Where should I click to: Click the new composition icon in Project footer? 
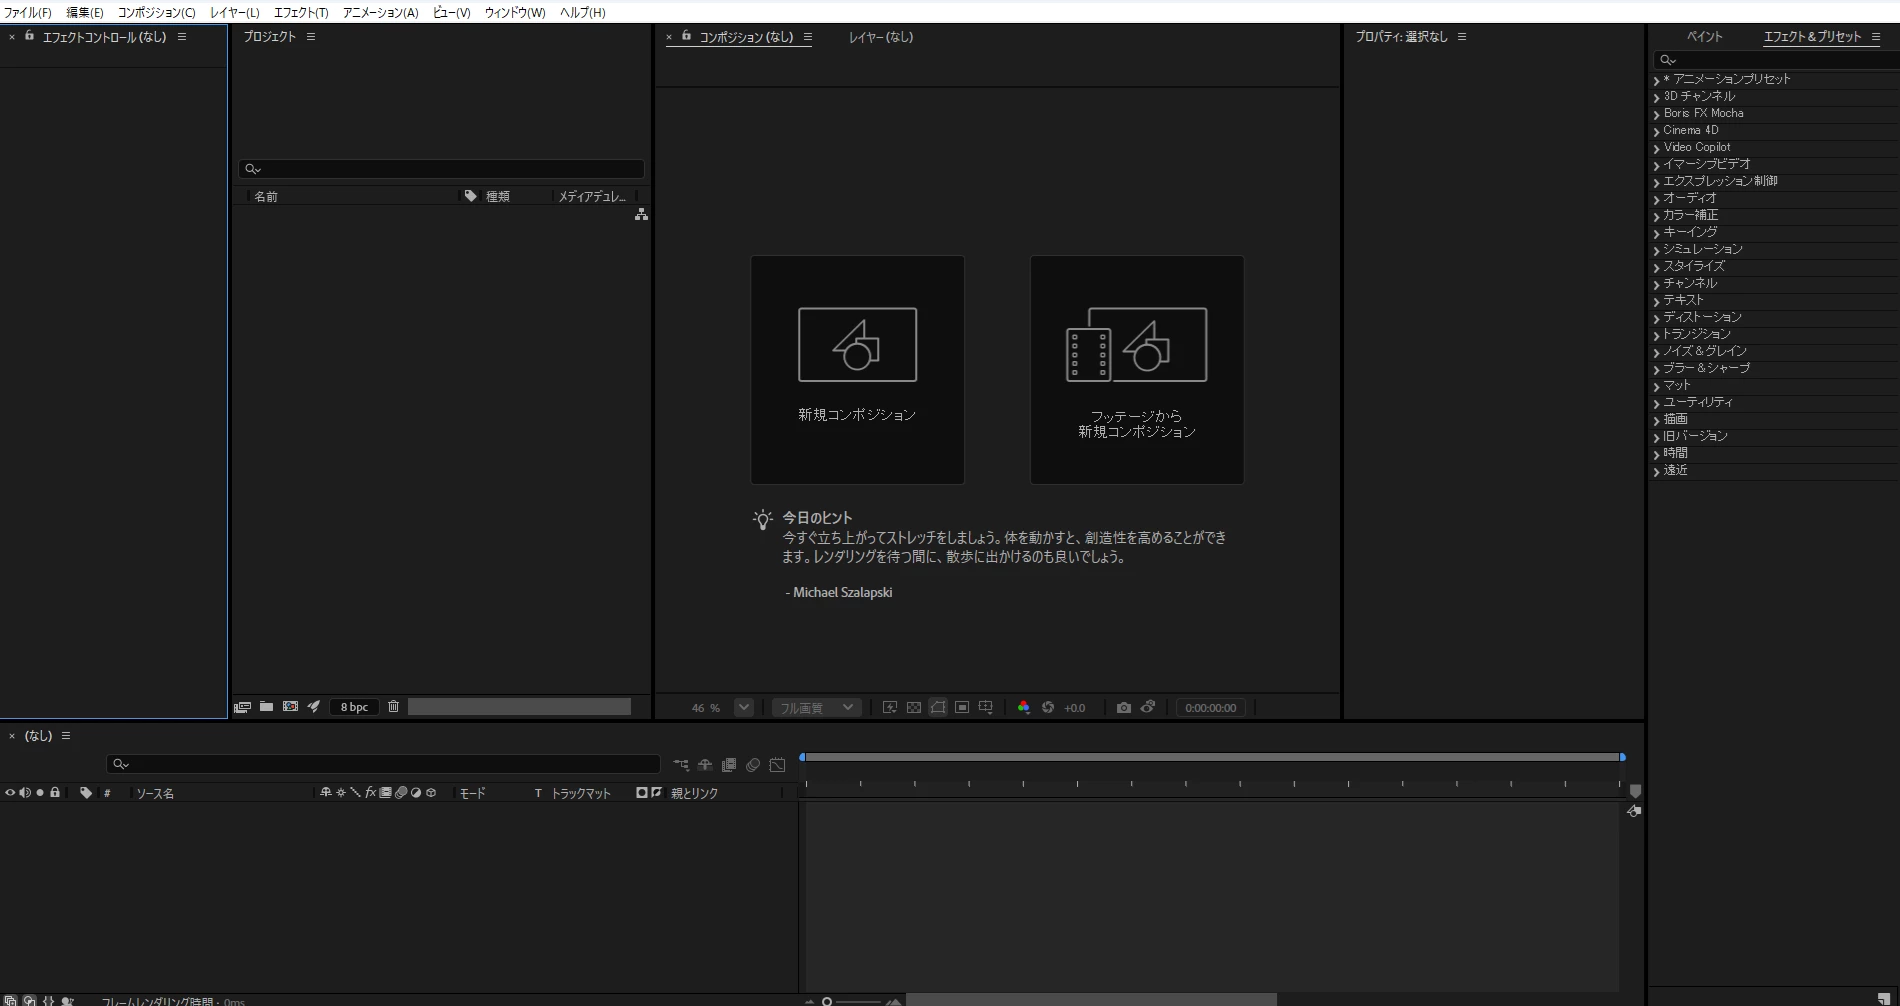[290, 706]
